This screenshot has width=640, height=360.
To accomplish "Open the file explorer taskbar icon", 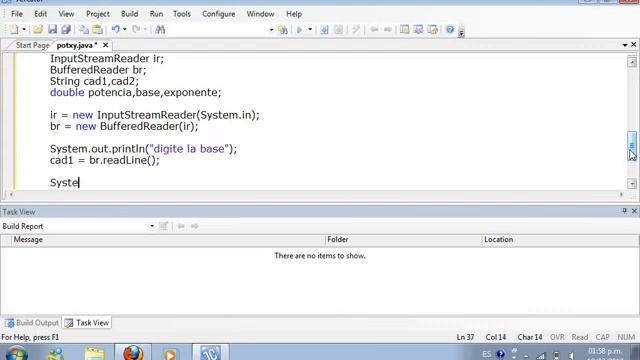I will pyautogui.click(x=94, y=353).
